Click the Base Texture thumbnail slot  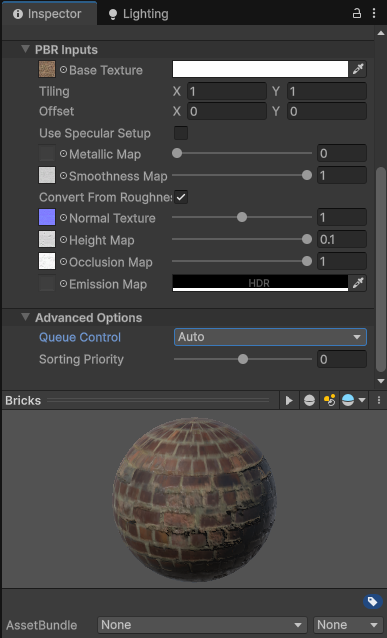click(47, 69)
